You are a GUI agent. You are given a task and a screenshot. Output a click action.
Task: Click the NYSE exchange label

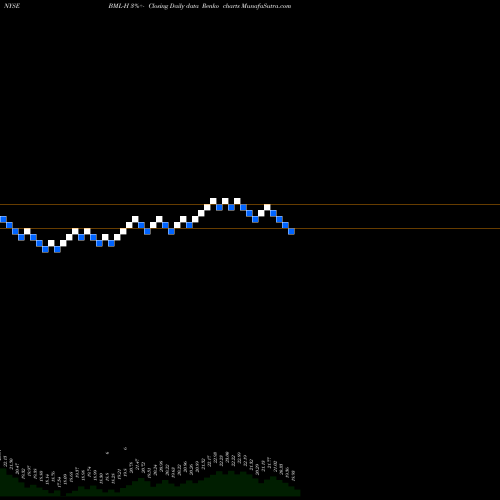point(12,6)
